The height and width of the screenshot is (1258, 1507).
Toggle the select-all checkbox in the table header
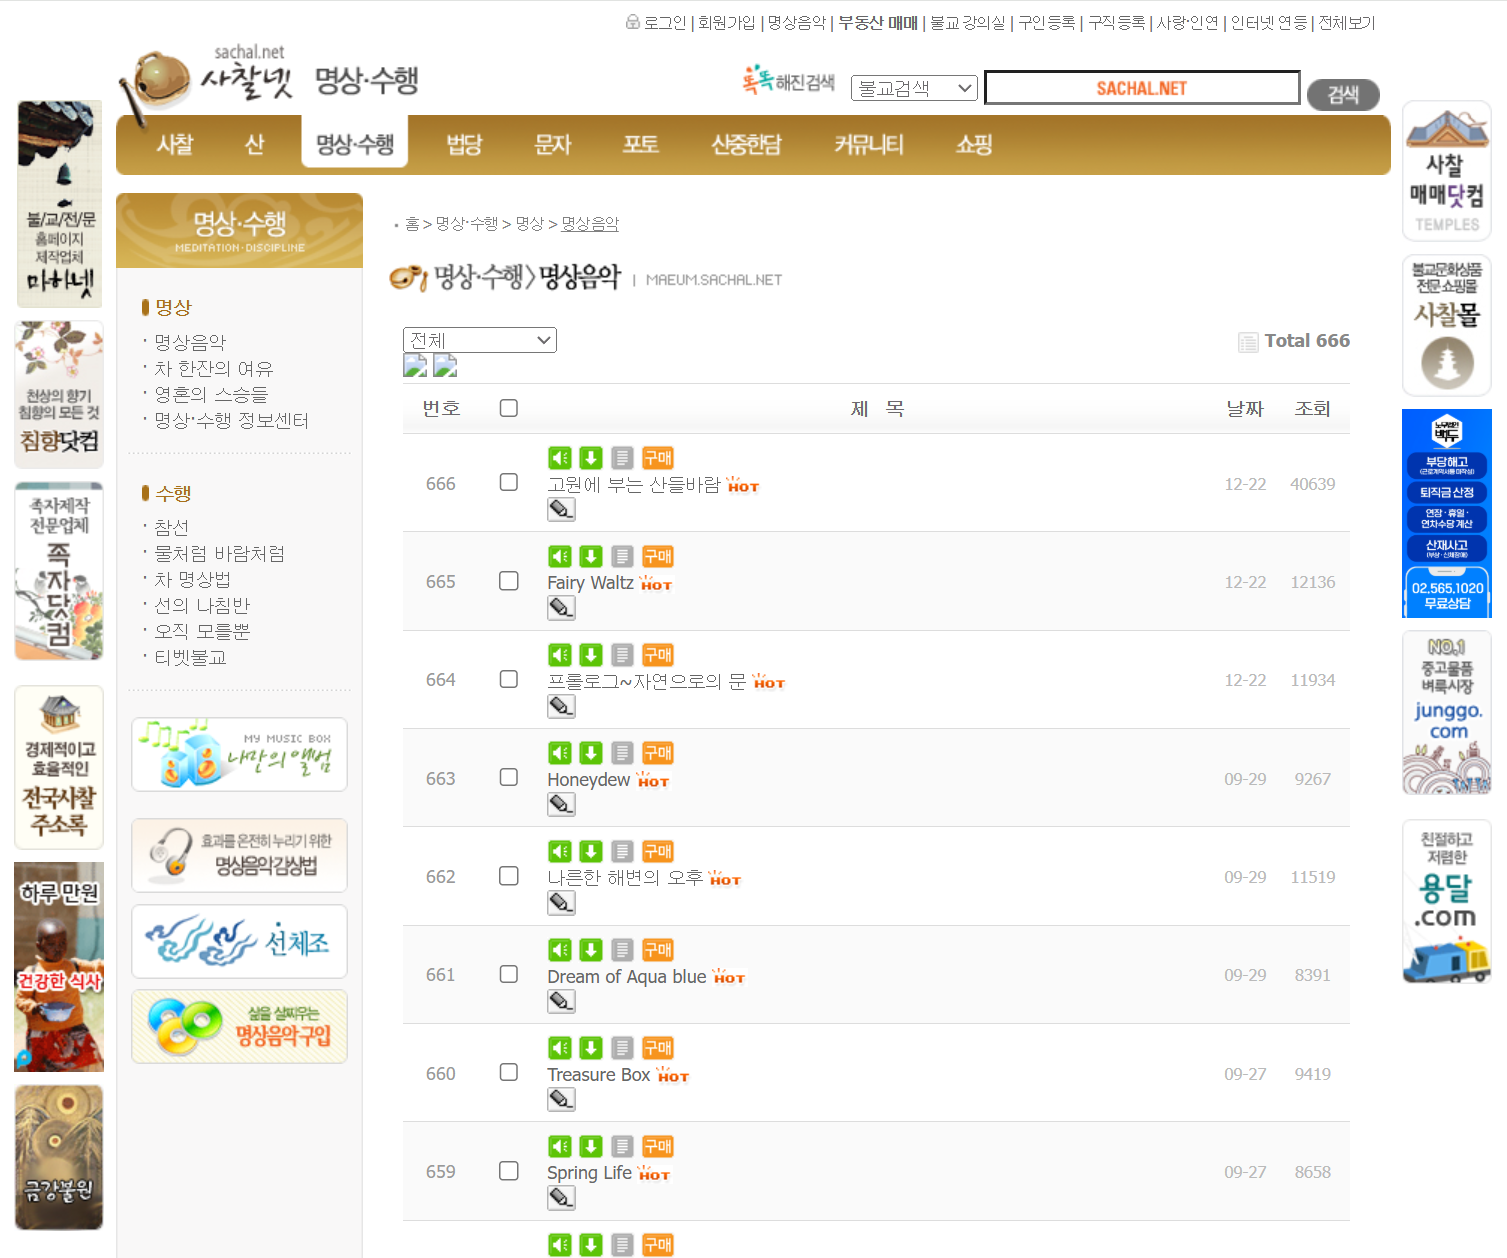tap(509, 408)
